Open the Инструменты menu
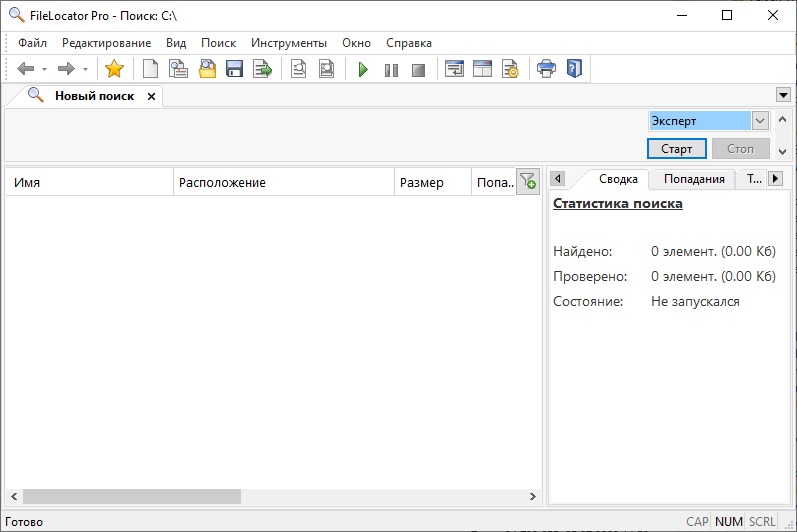797x532 pixels. tap(289, 43)
